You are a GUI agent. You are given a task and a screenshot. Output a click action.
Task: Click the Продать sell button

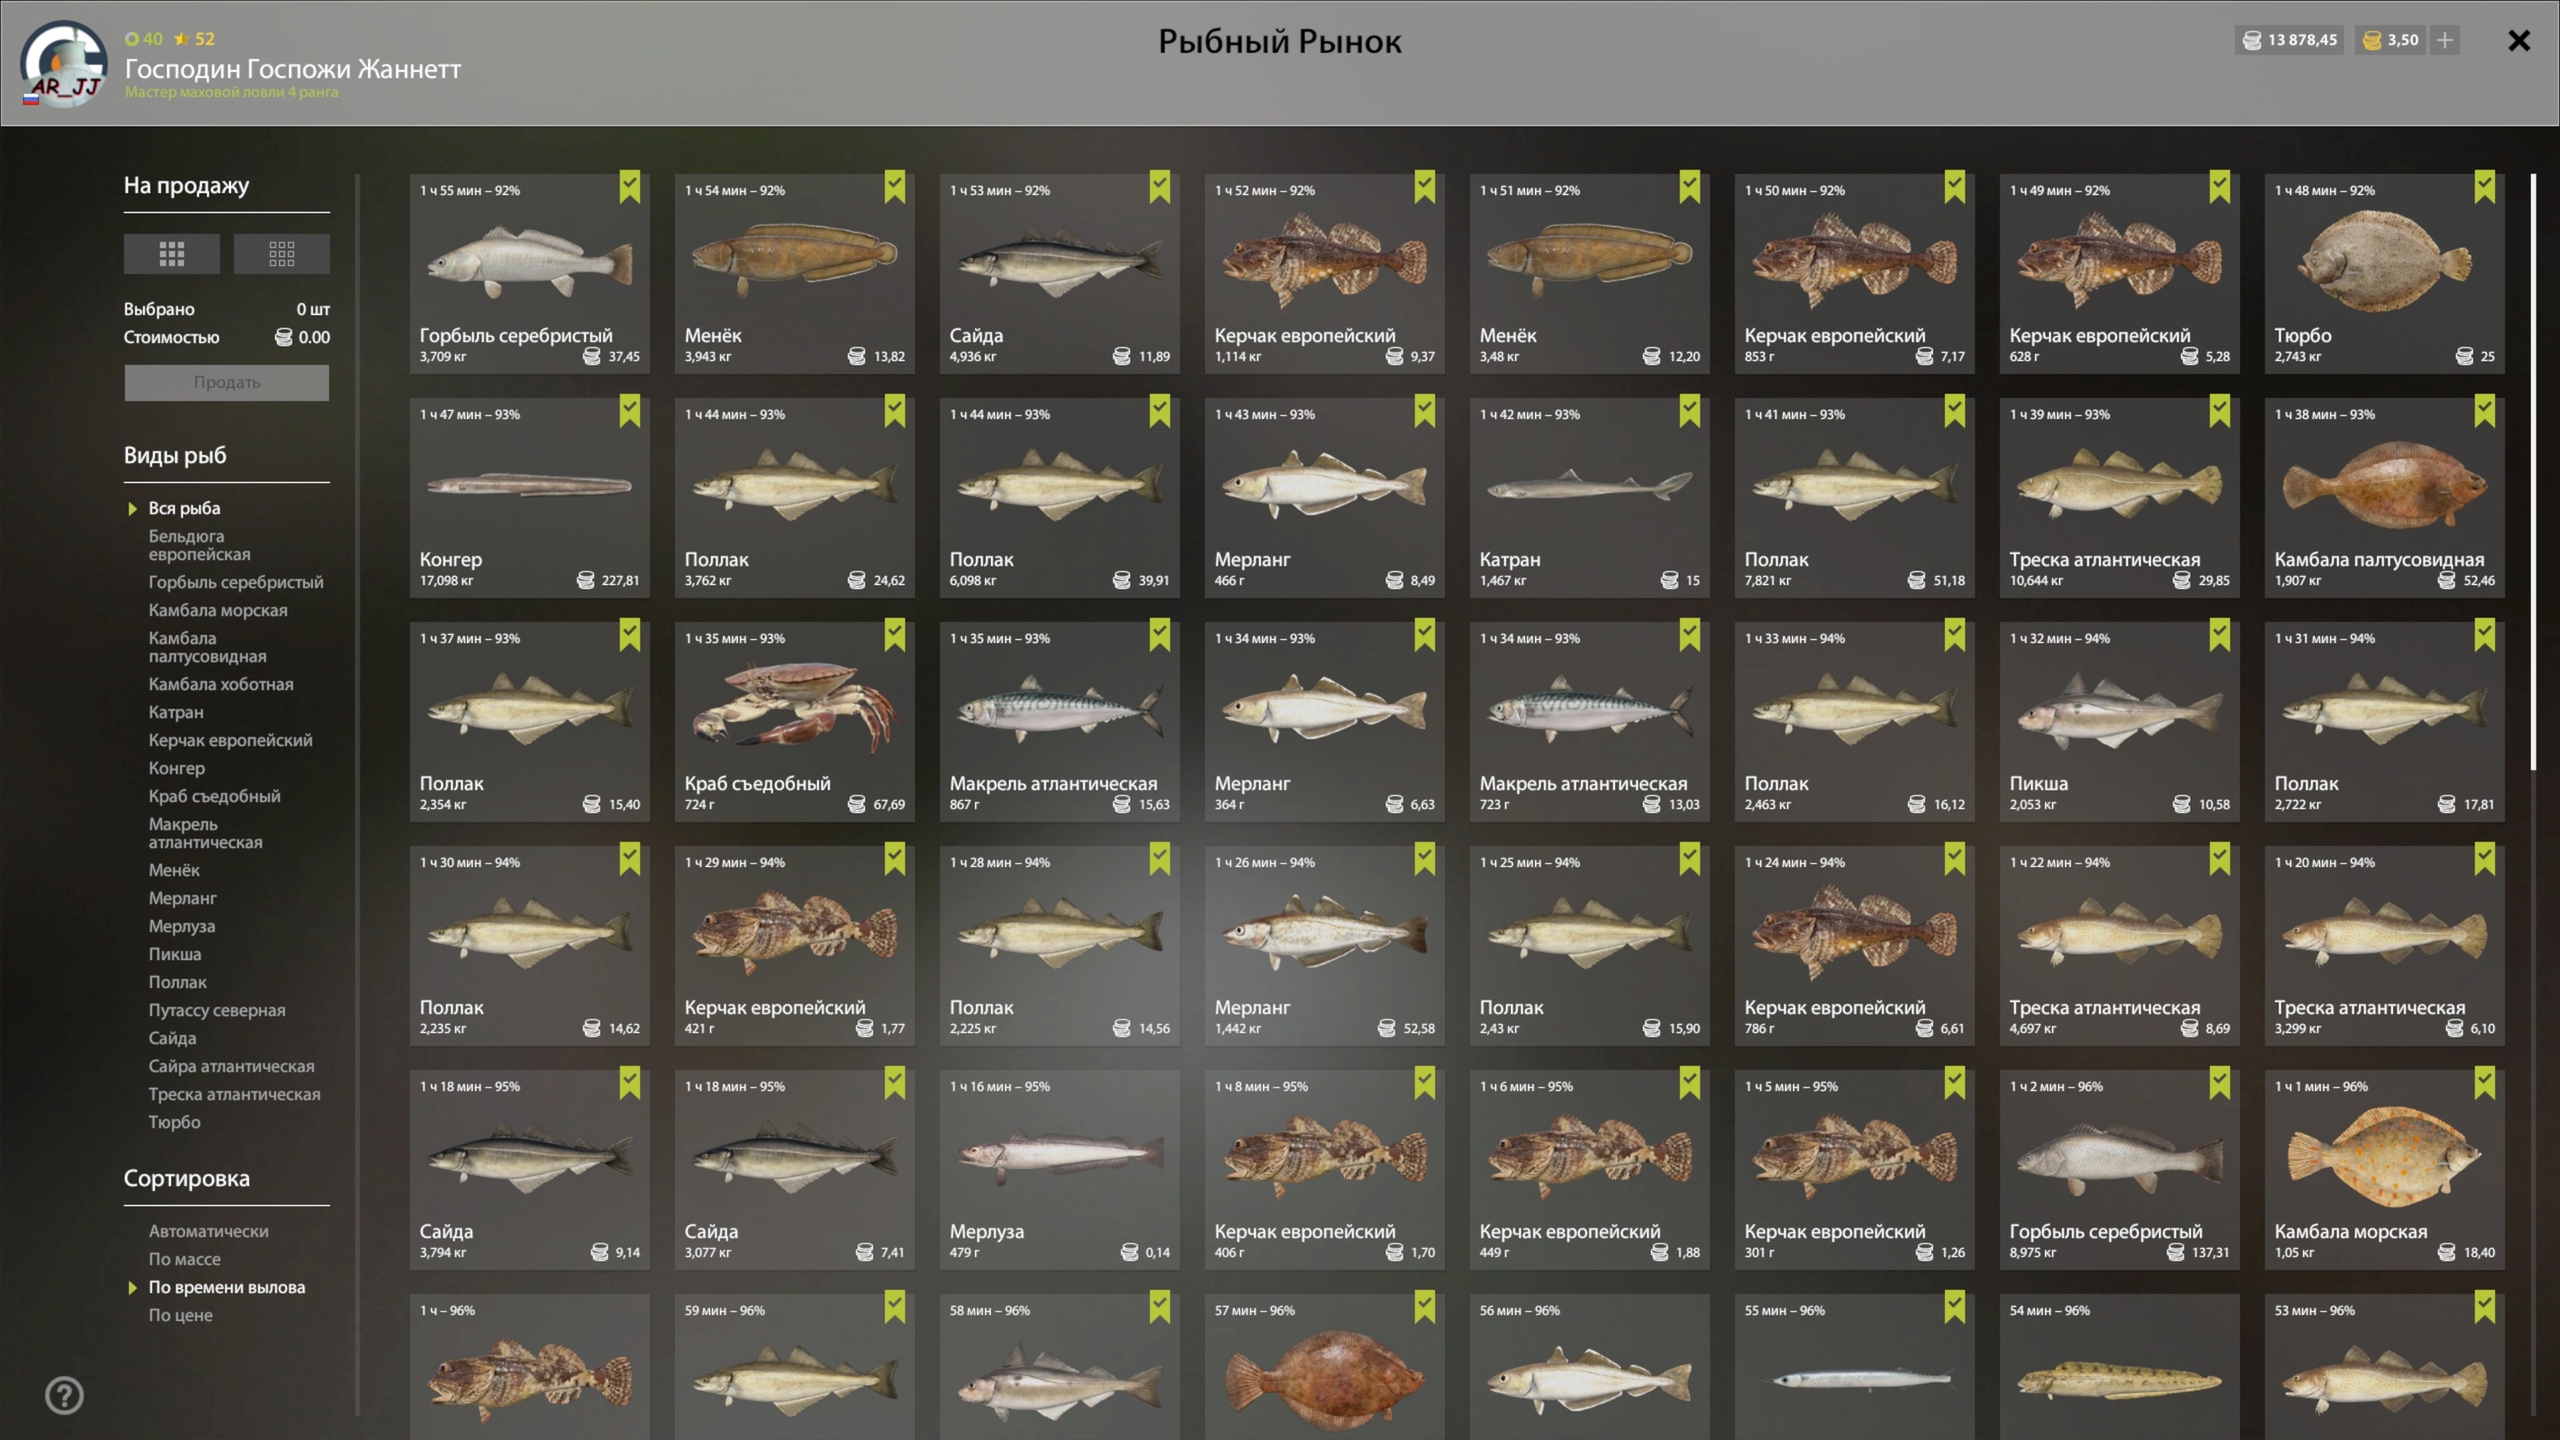point(227,382)
